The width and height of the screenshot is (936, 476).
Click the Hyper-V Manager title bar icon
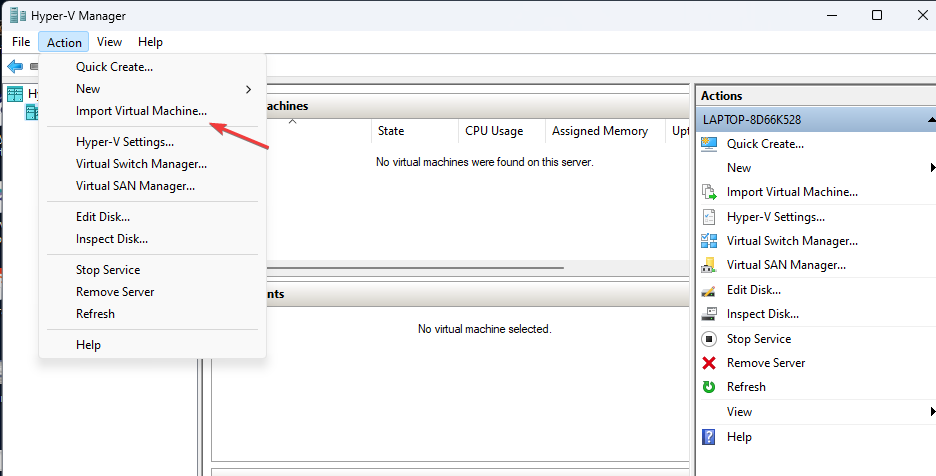click(x=18, y=15)
